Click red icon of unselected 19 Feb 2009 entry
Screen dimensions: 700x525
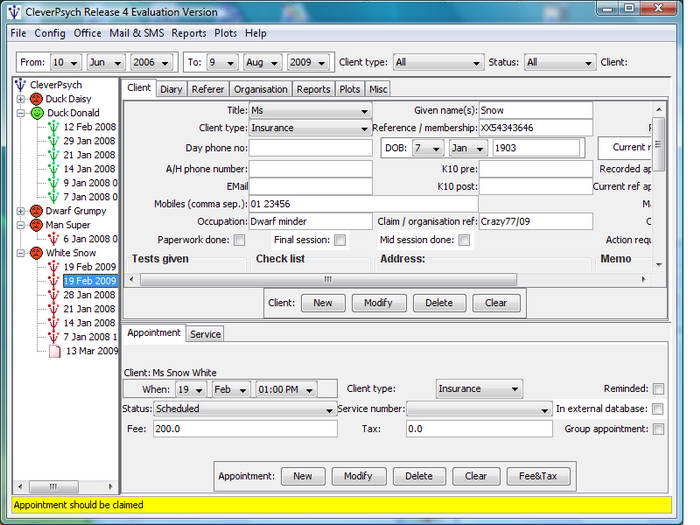(x=54, y=267)
